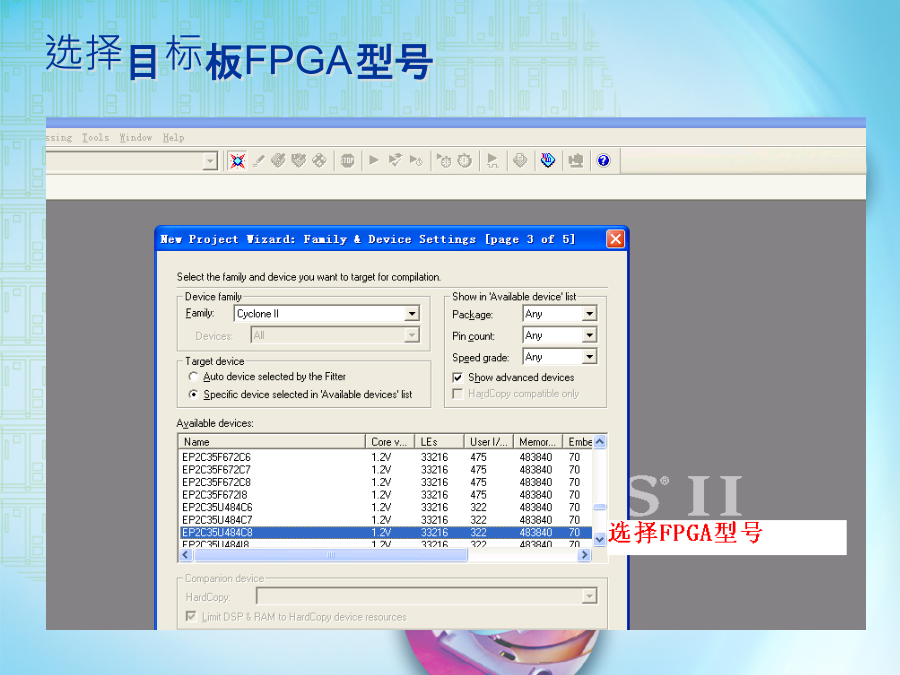Click the toolbar icon between pencil and STOP, middle one
This screenshot has height=675, width=900.
pos(298,161)
